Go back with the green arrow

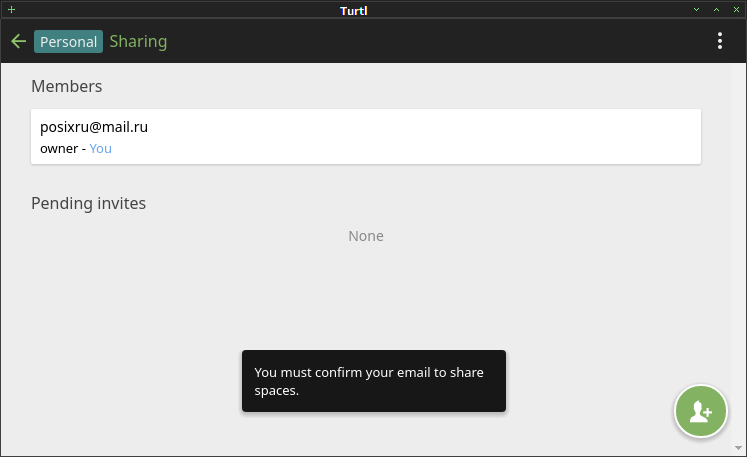(19, 41)
